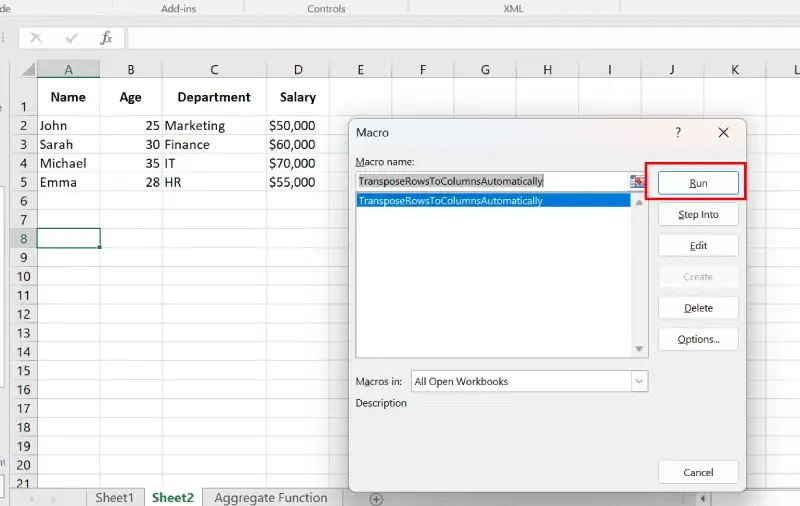Click the Step Into button
The image size is (800, 506).
[698, 215]
